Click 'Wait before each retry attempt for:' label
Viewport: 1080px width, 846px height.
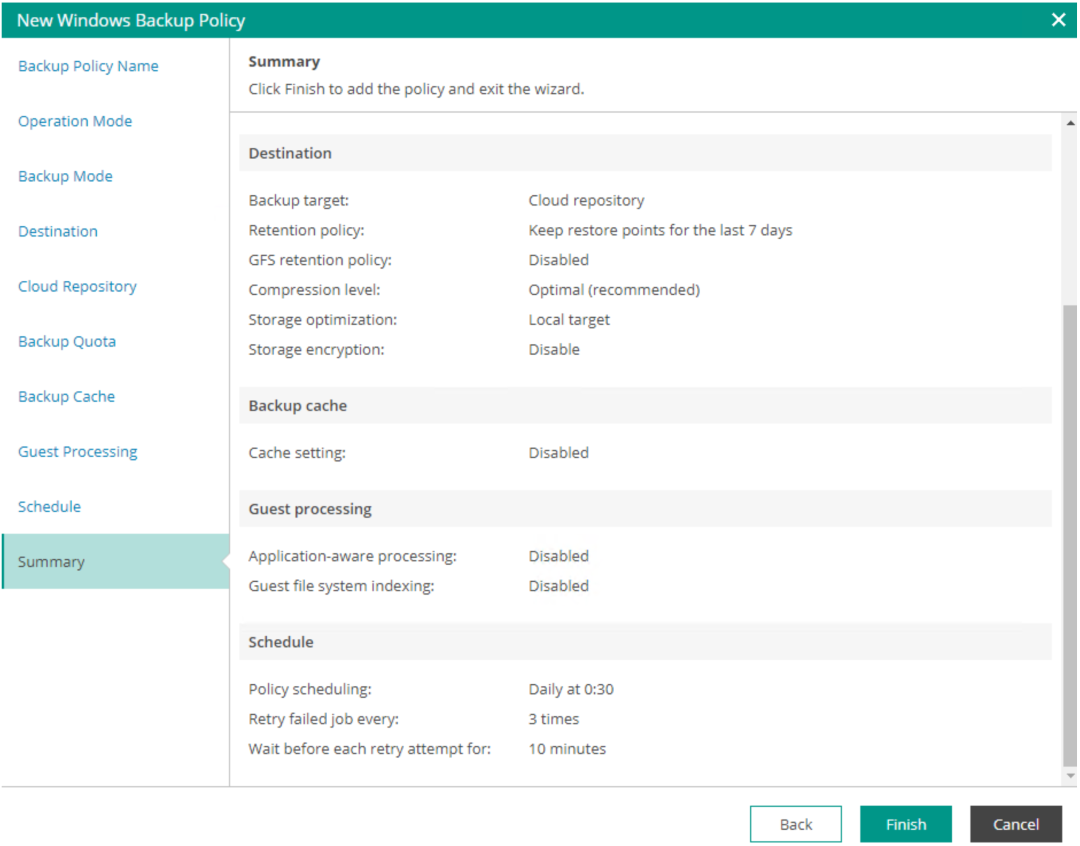370,749
